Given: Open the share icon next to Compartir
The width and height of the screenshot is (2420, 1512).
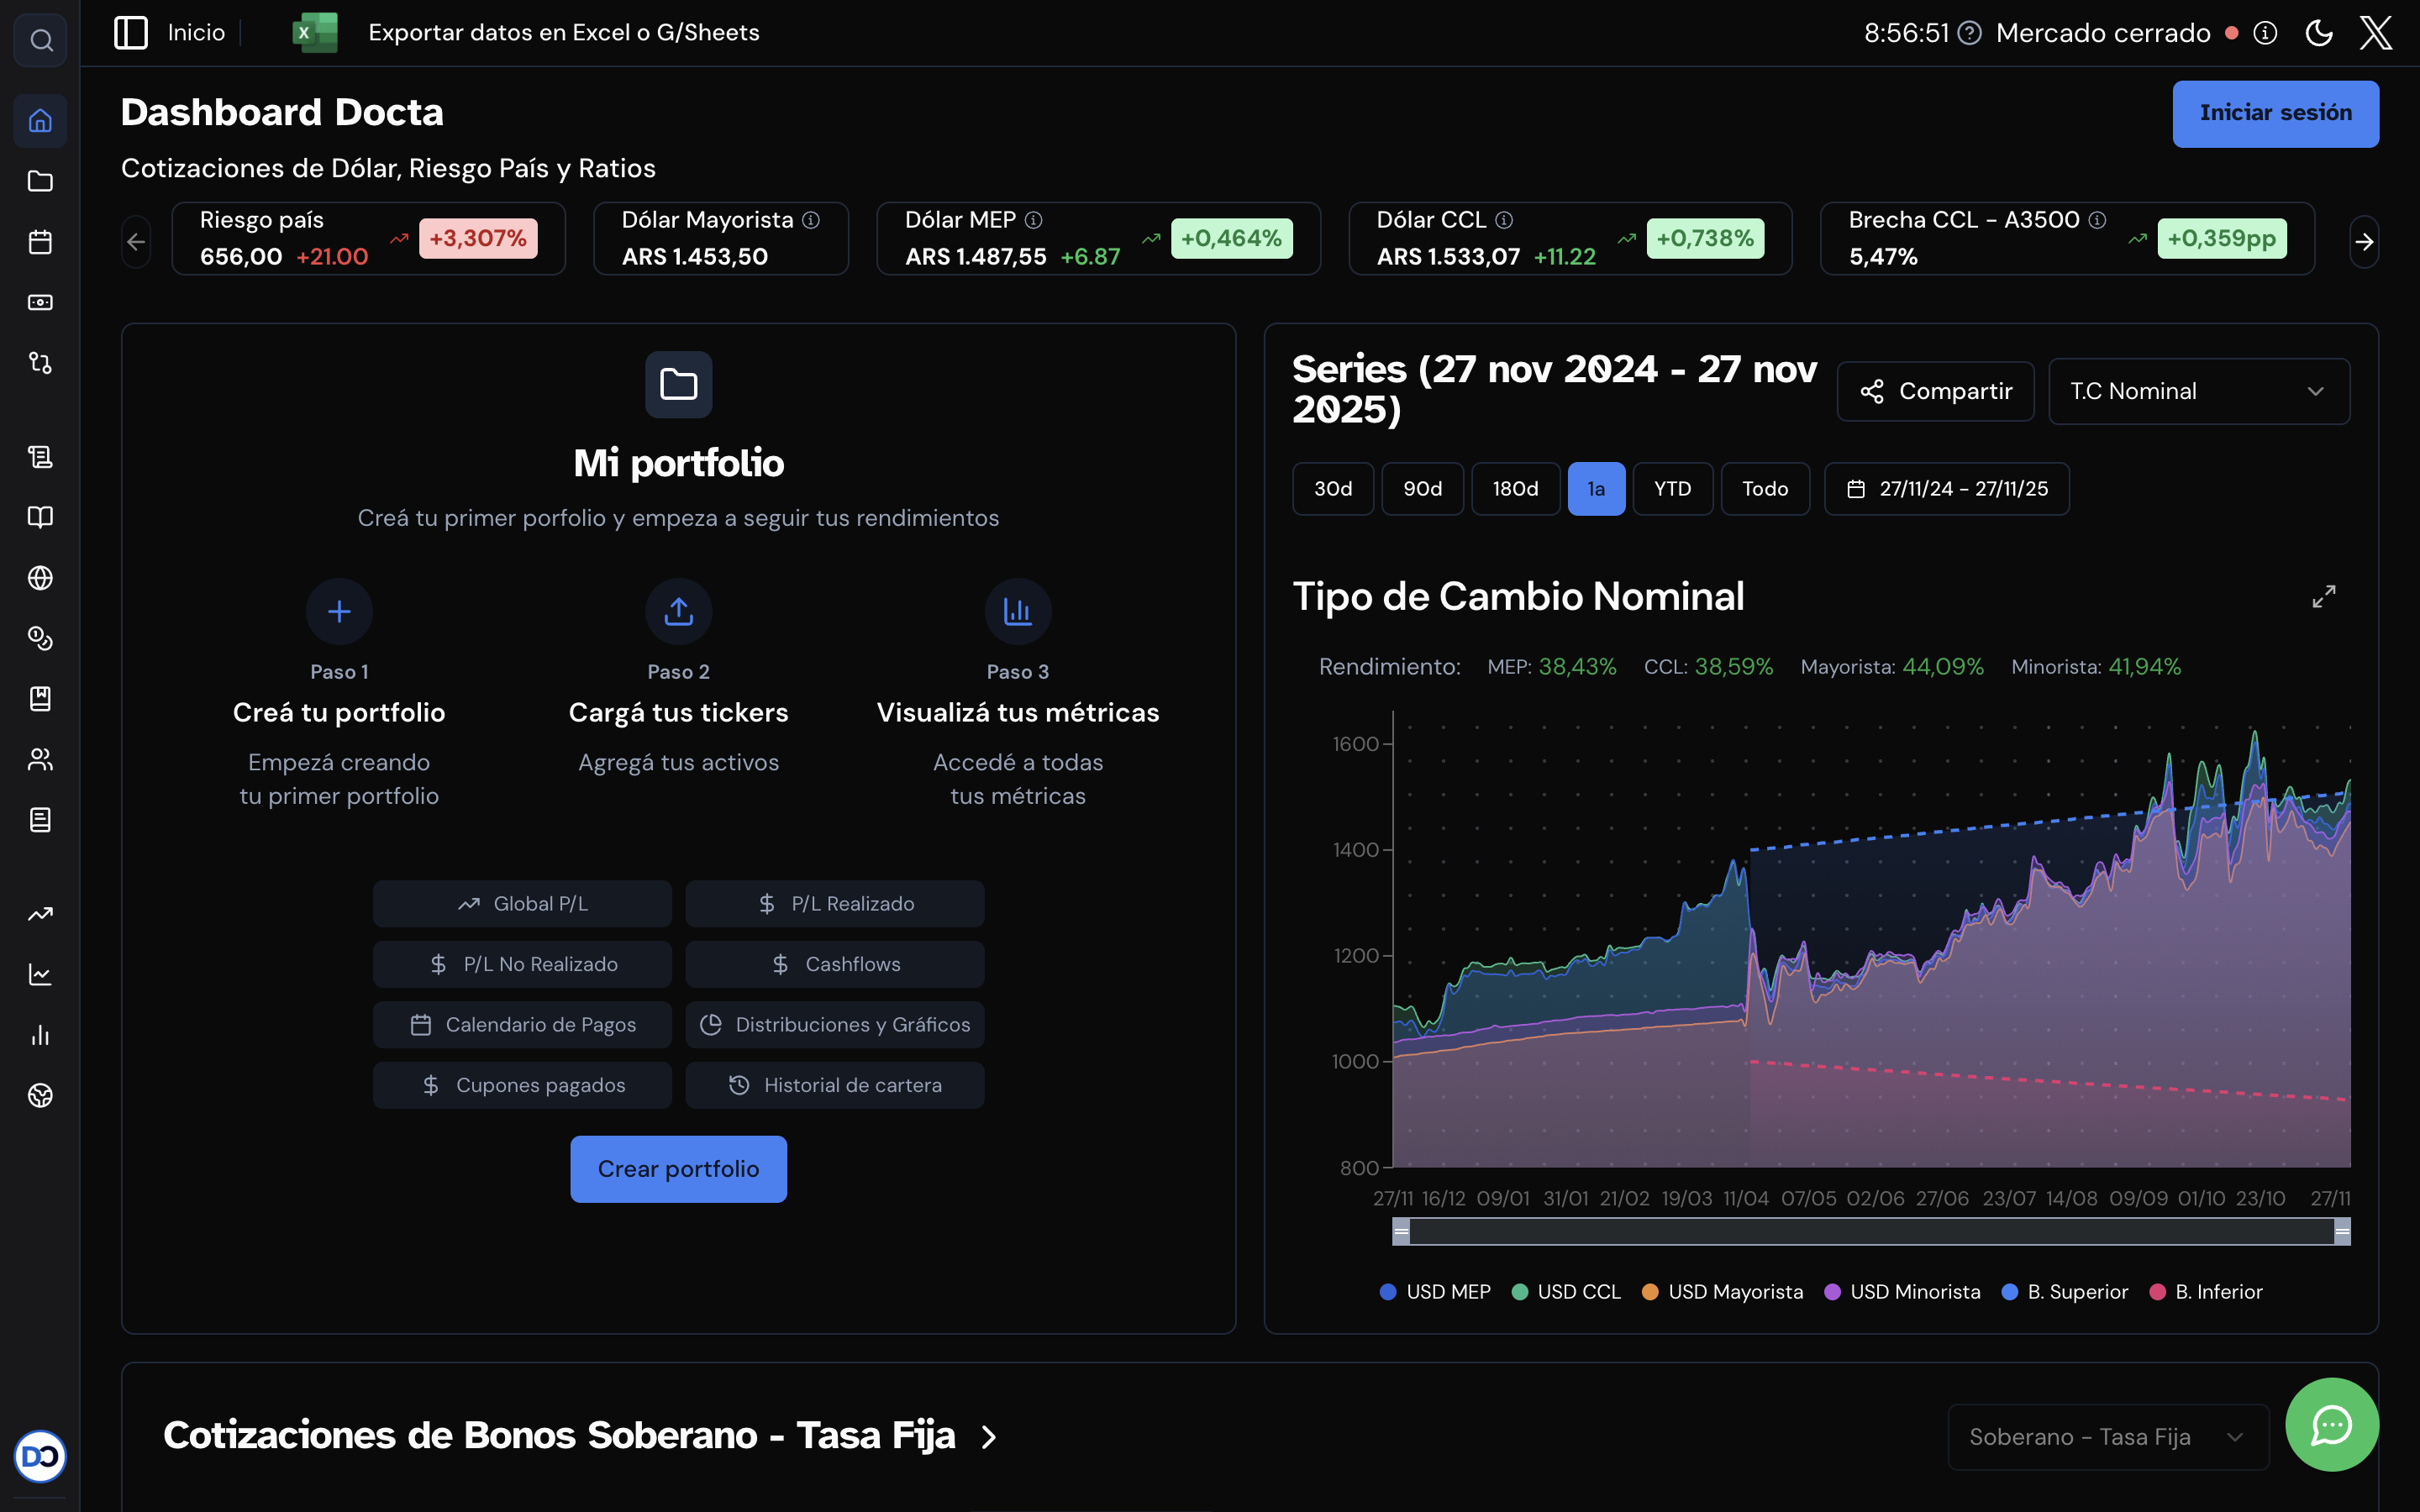Looking at the screenshot, I should [1873, 391].
